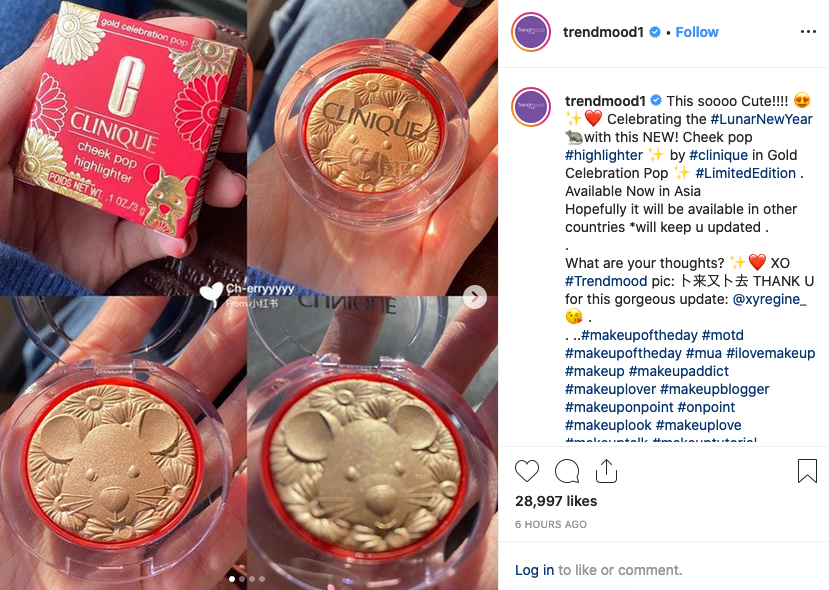
Task: Open the #clinique hashtag link
Action: click(719, 155)
